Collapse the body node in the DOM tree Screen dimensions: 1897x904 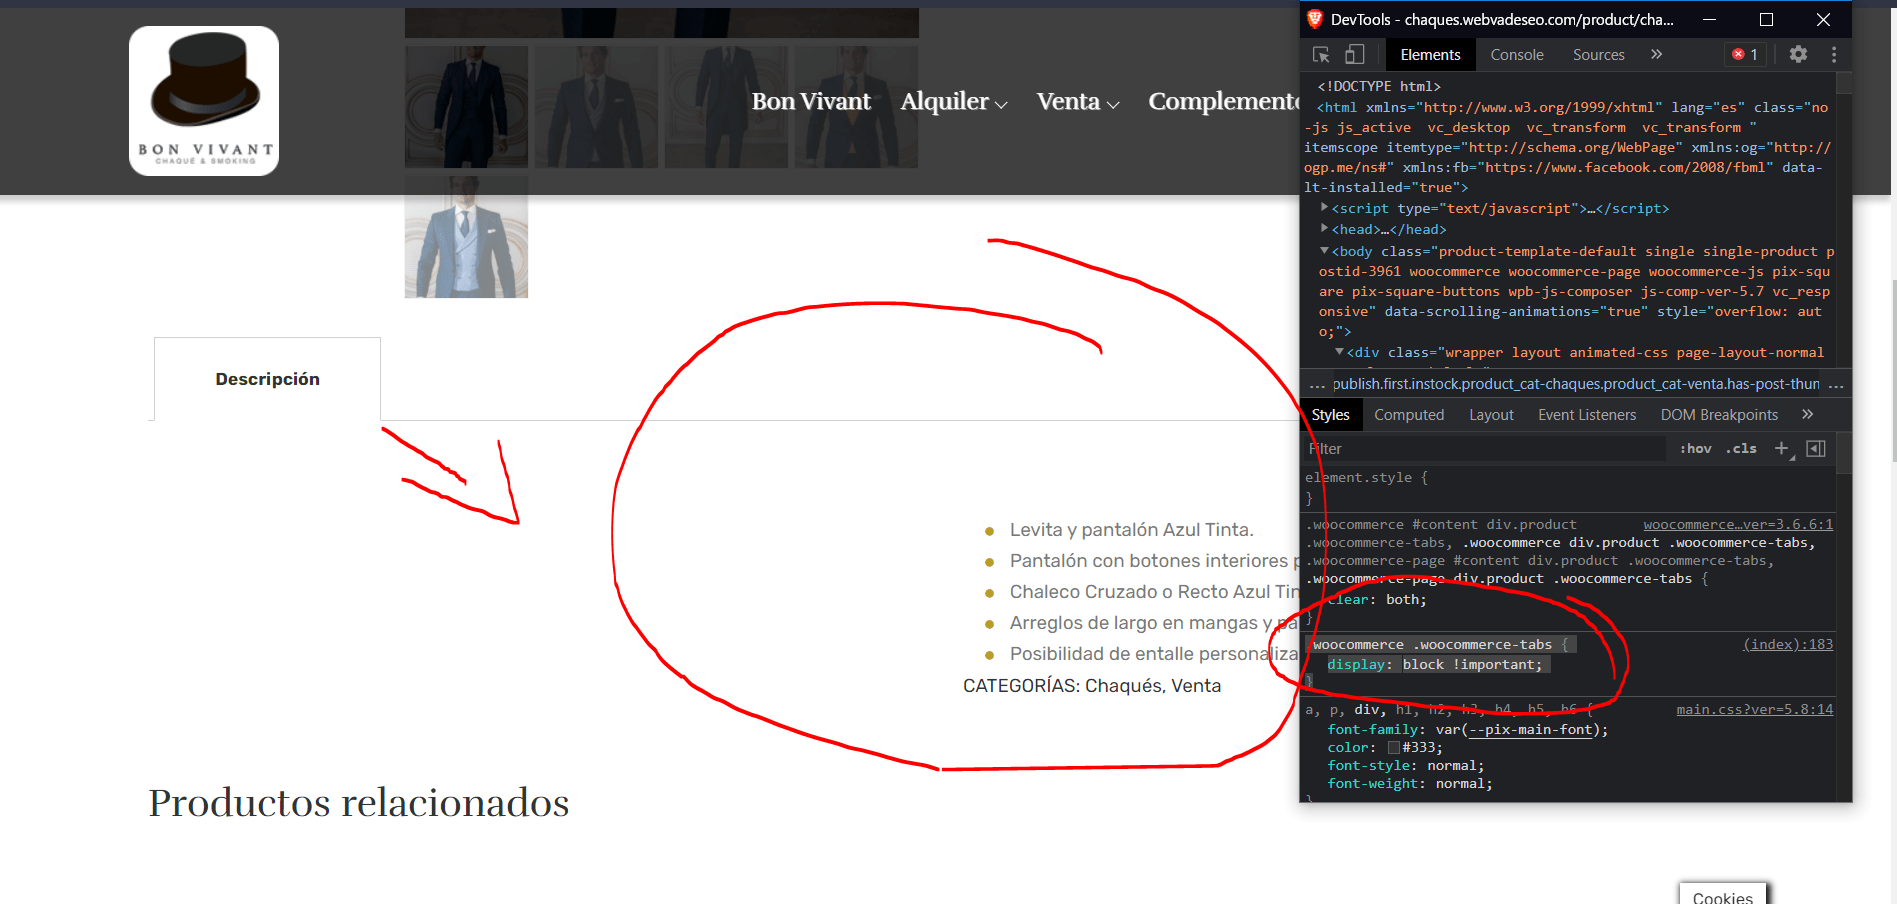[1325, 251]
